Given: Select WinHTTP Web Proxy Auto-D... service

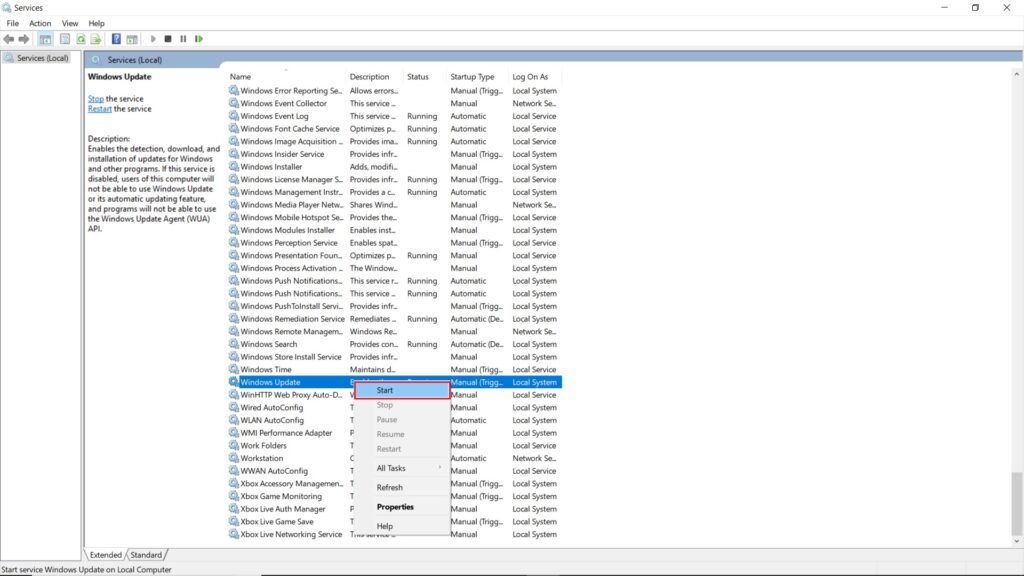Looking at the screenshot, I should point(394,395).
